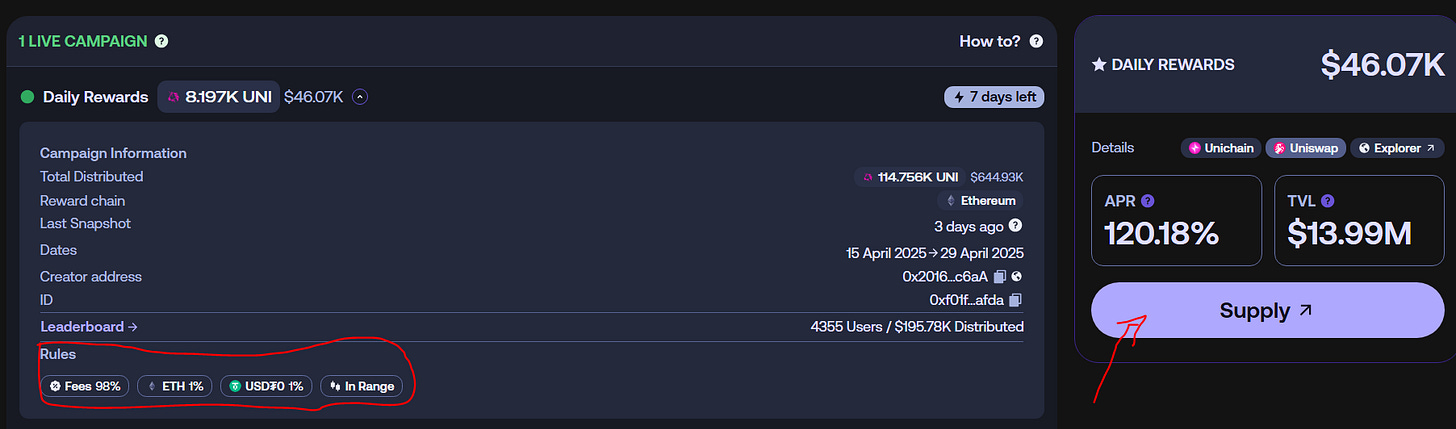This screenshot has width=1456, height=429.
Task: Click the 0xf01f...afda ID text
Action: pyautogui.click(x=967, y=300)
